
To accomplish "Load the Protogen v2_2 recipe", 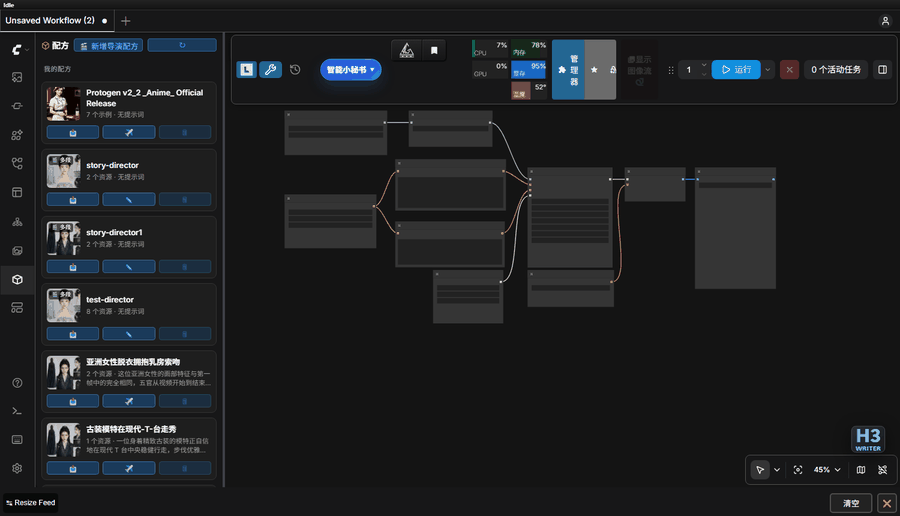I will click(x=73, y=133).
